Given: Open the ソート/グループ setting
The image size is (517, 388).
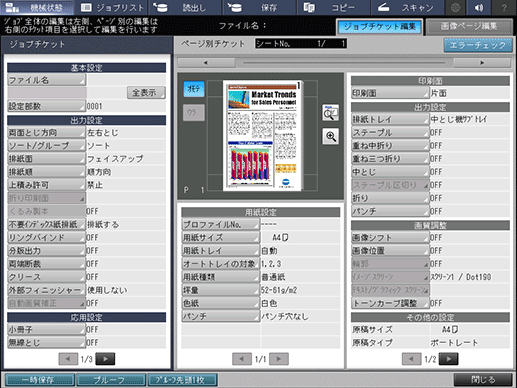Looking at the screenshot, I should click(x=46, y=146).
